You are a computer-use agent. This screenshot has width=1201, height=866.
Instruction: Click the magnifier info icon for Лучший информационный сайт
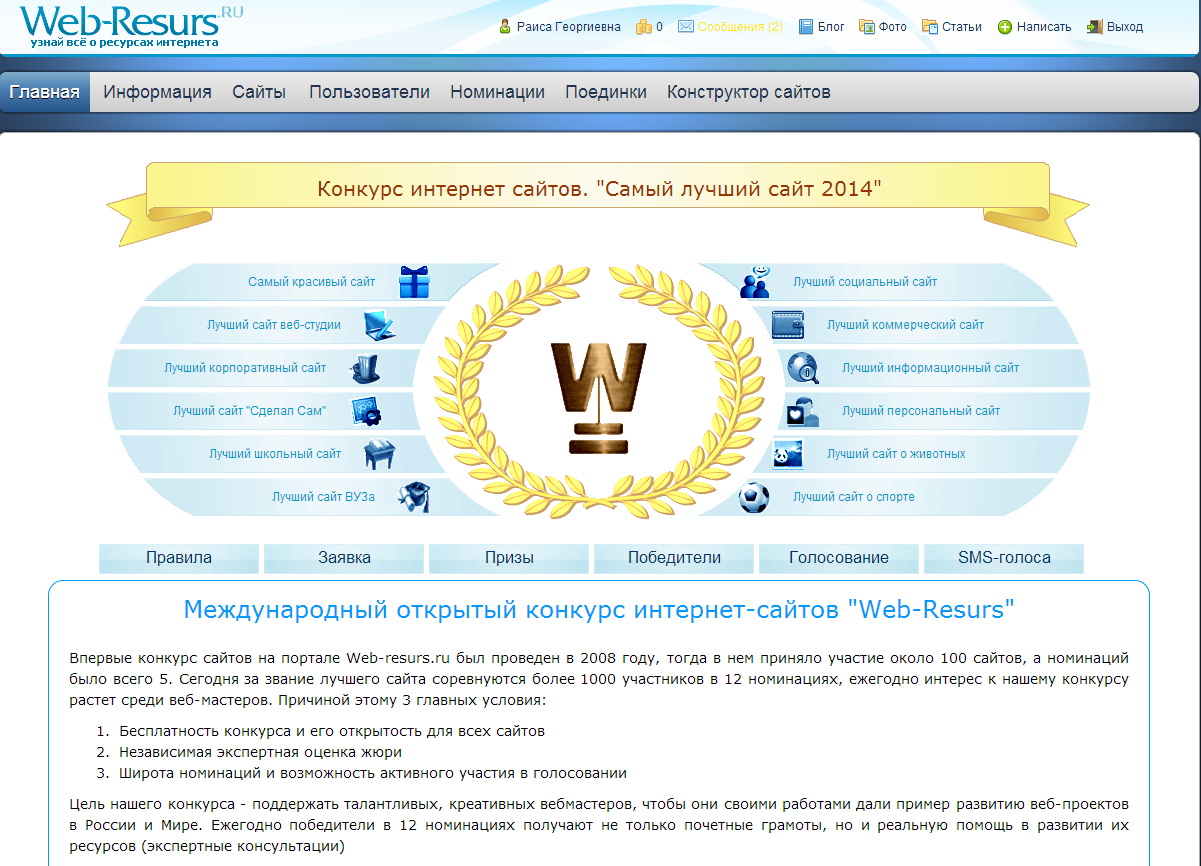coord(803,368)
